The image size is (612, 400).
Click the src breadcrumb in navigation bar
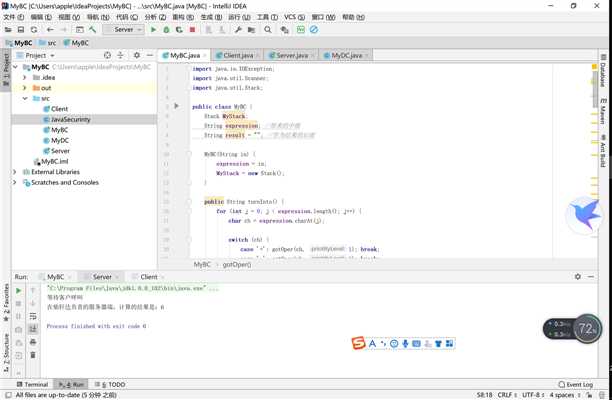[48, 43]
